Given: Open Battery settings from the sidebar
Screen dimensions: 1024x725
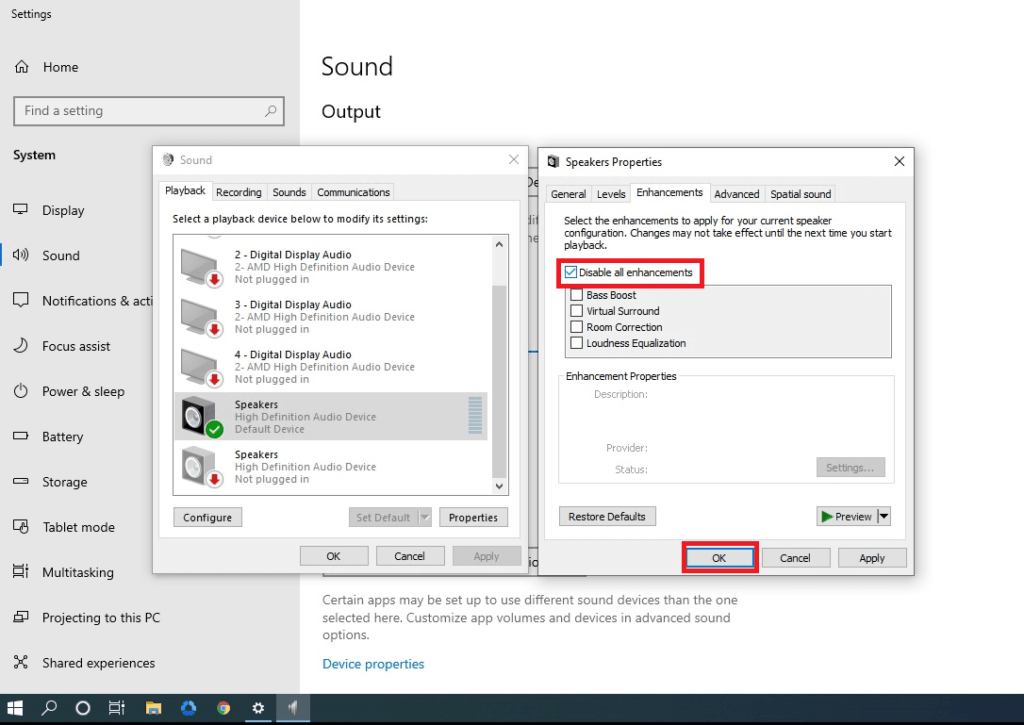Looking at the screenshot, I should pos(63,436).
